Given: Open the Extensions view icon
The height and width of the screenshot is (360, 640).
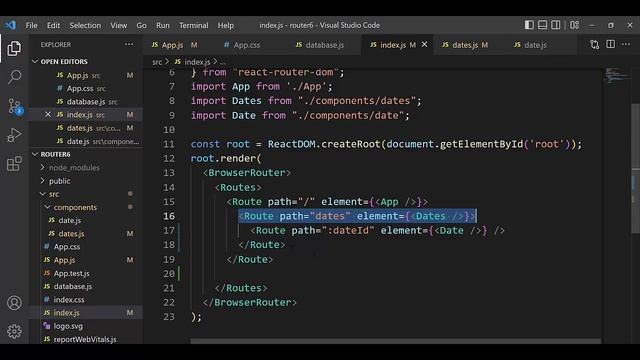Looking at the screenshot, I should click(x=14, y=164).
